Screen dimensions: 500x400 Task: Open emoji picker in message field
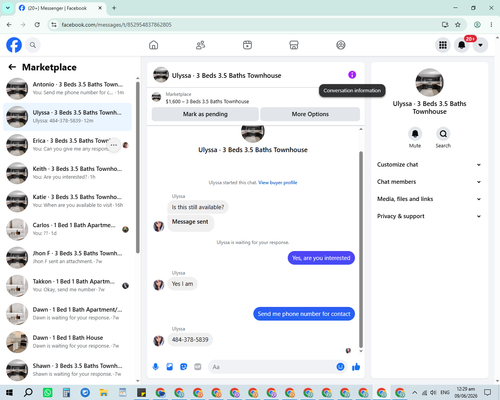tap(340, 367)
